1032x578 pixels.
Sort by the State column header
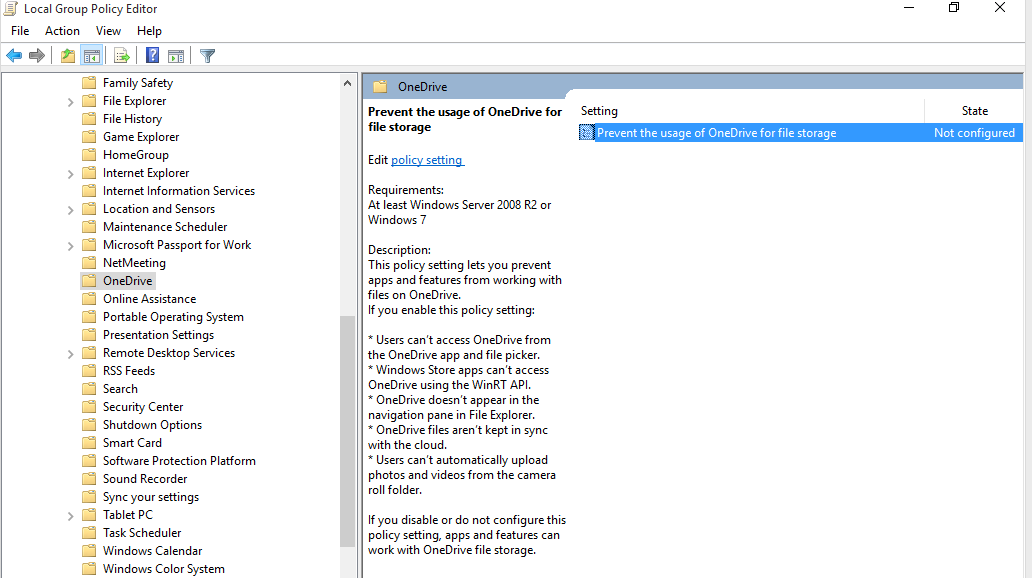(x=974, y=111)
